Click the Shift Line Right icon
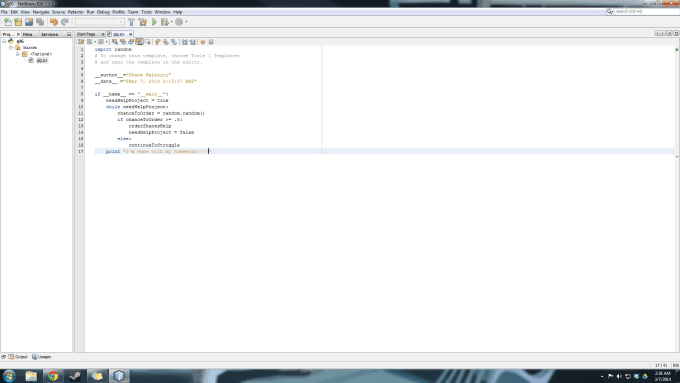The width and height of the screenshot is (680, 383). coord(193,42)
